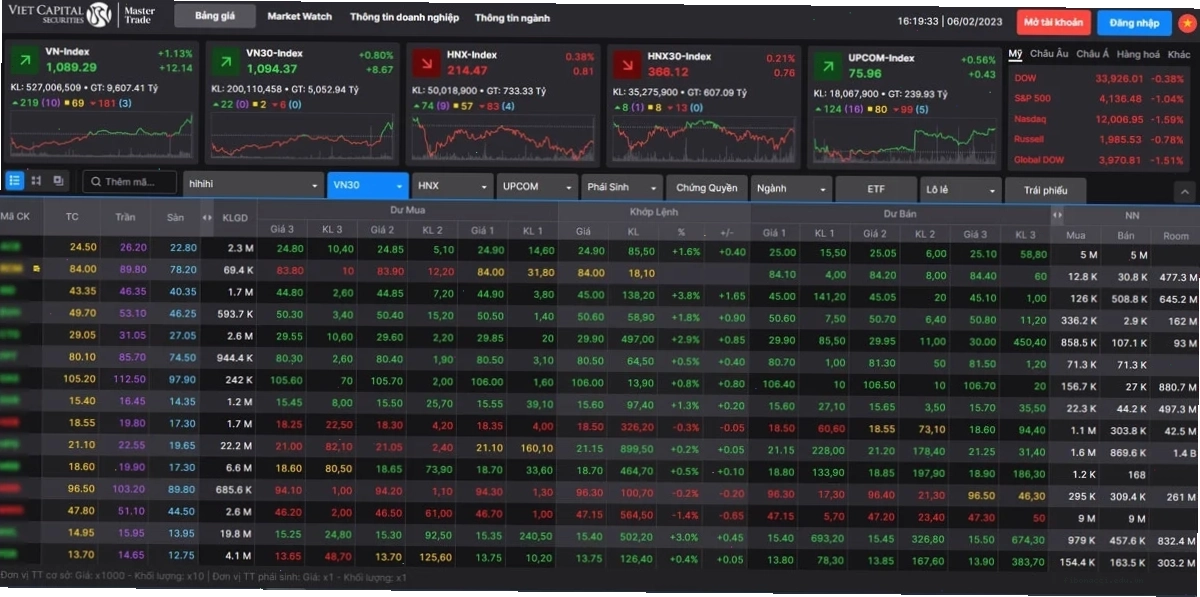1200x597 pixels.
Task: Open the UPCOM dropdown
Action: point(537,186)
